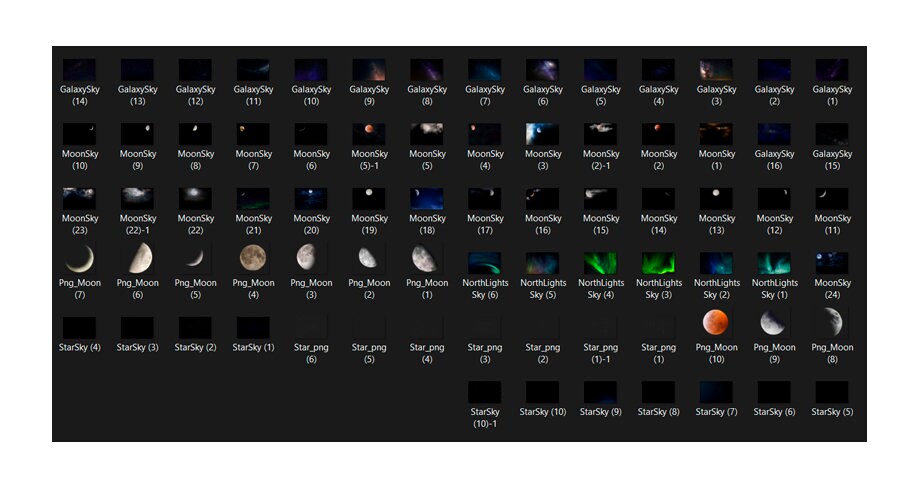
Task: Select MoonSky (21) thumbnail
Action: pos(253,199)
